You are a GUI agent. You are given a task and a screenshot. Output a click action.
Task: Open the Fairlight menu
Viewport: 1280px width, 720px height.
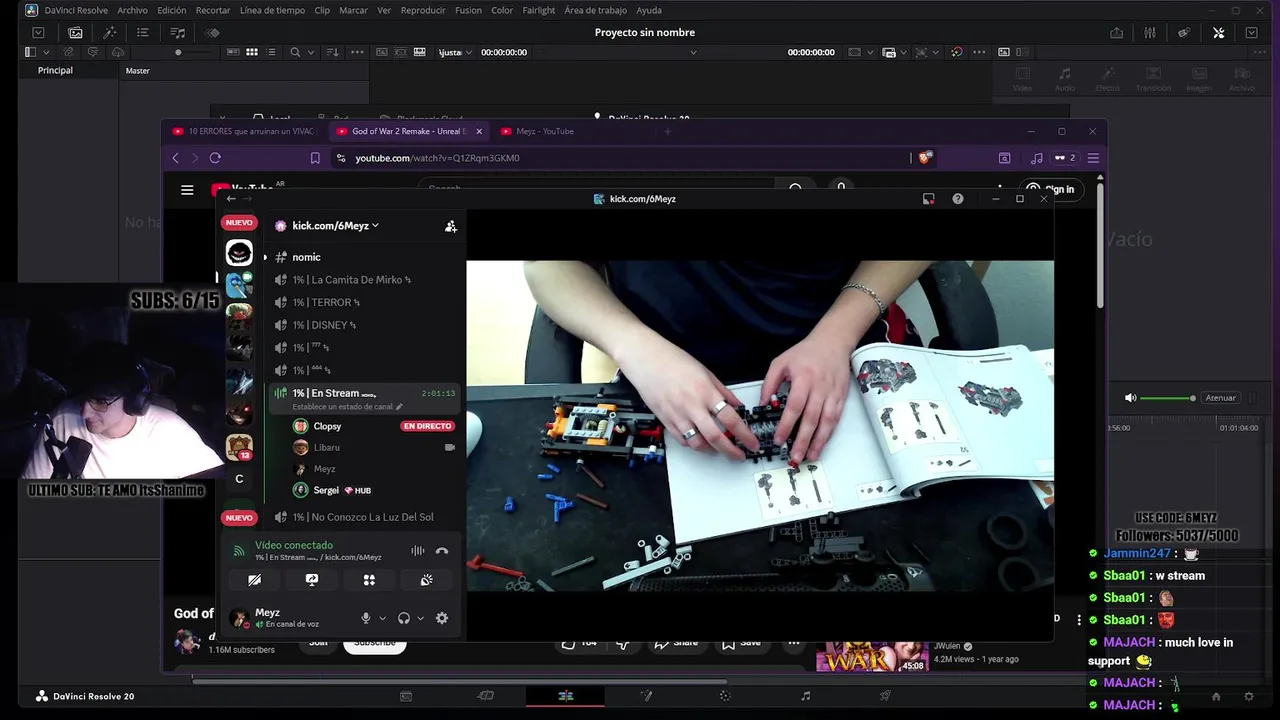tap(539, 10)
